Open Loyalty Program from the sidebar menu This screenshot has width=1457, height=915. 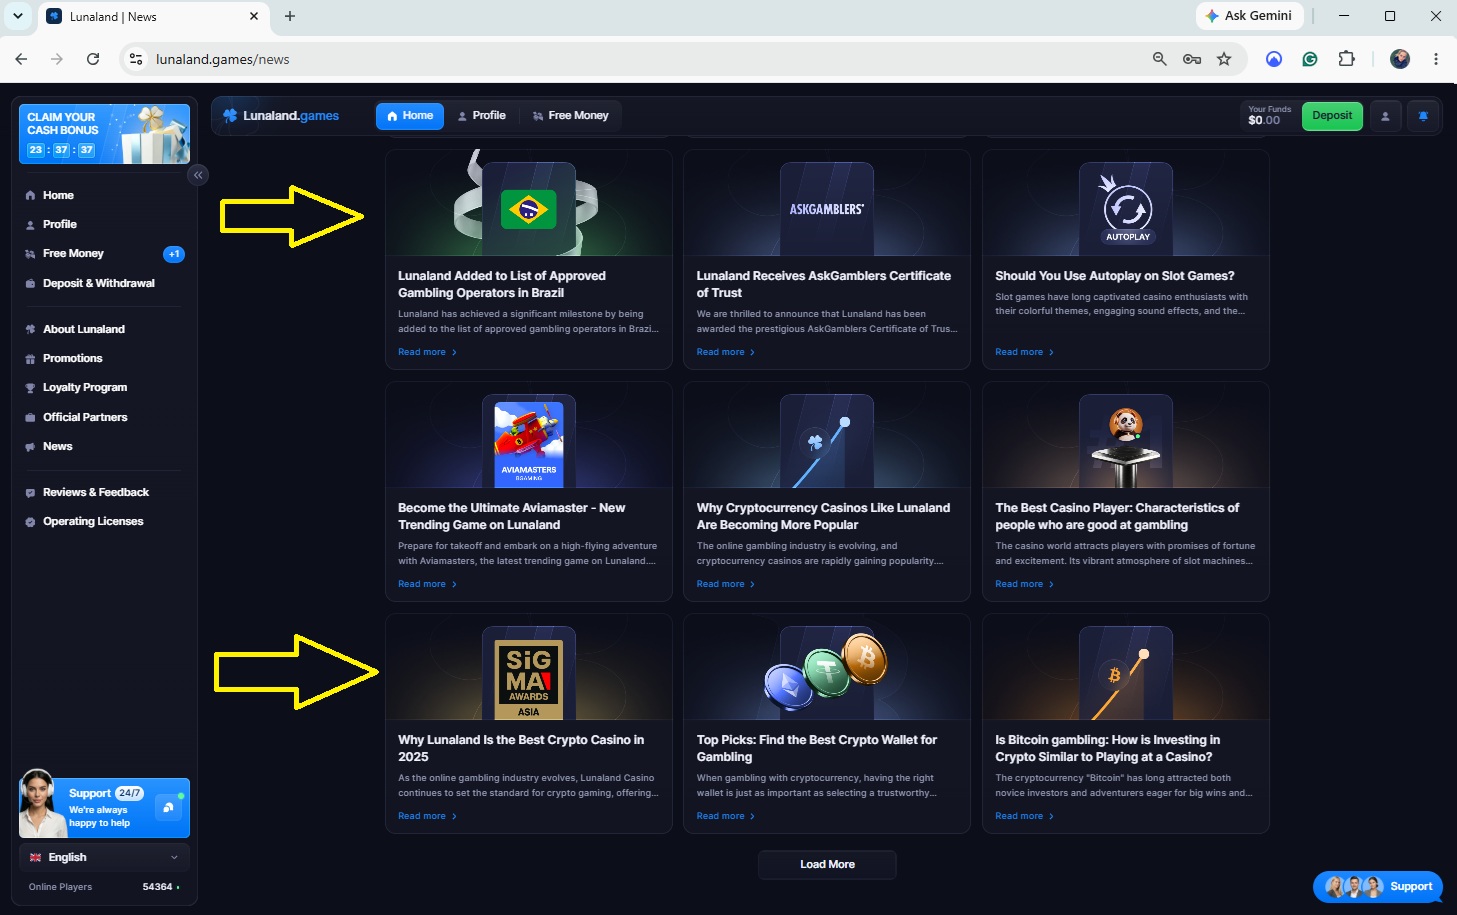pos(85,388)
